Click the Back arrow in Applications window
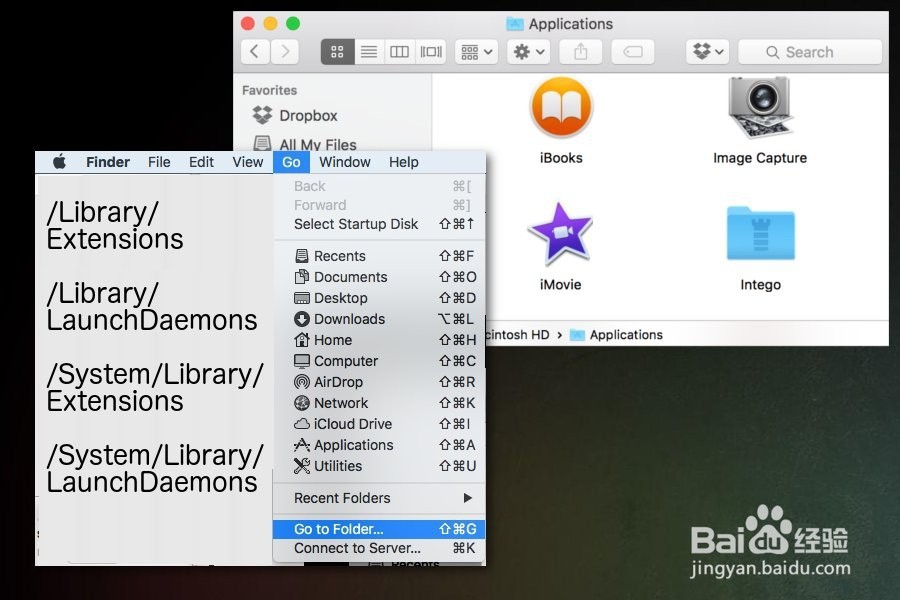This screenshot has width=900, height=600. click(255, 52)
